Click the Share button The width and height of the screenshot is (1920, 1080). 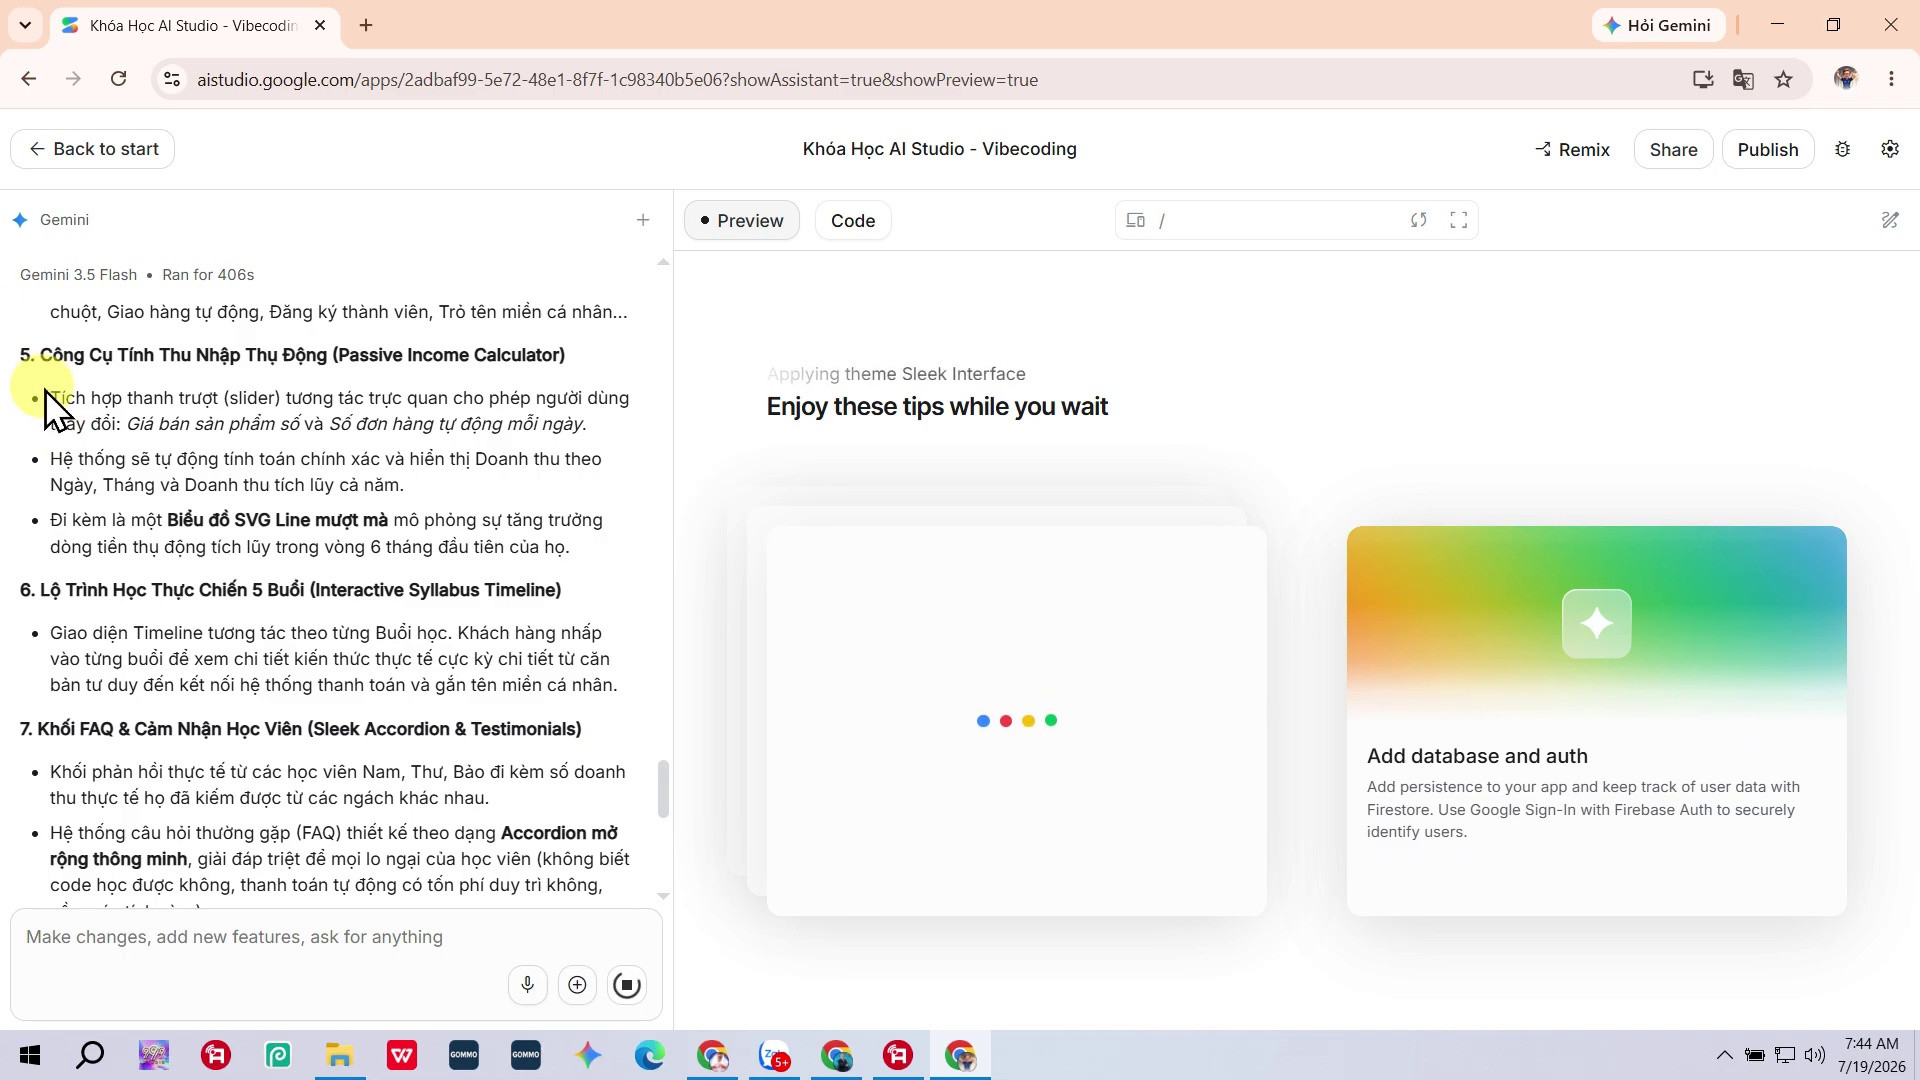1674,149
